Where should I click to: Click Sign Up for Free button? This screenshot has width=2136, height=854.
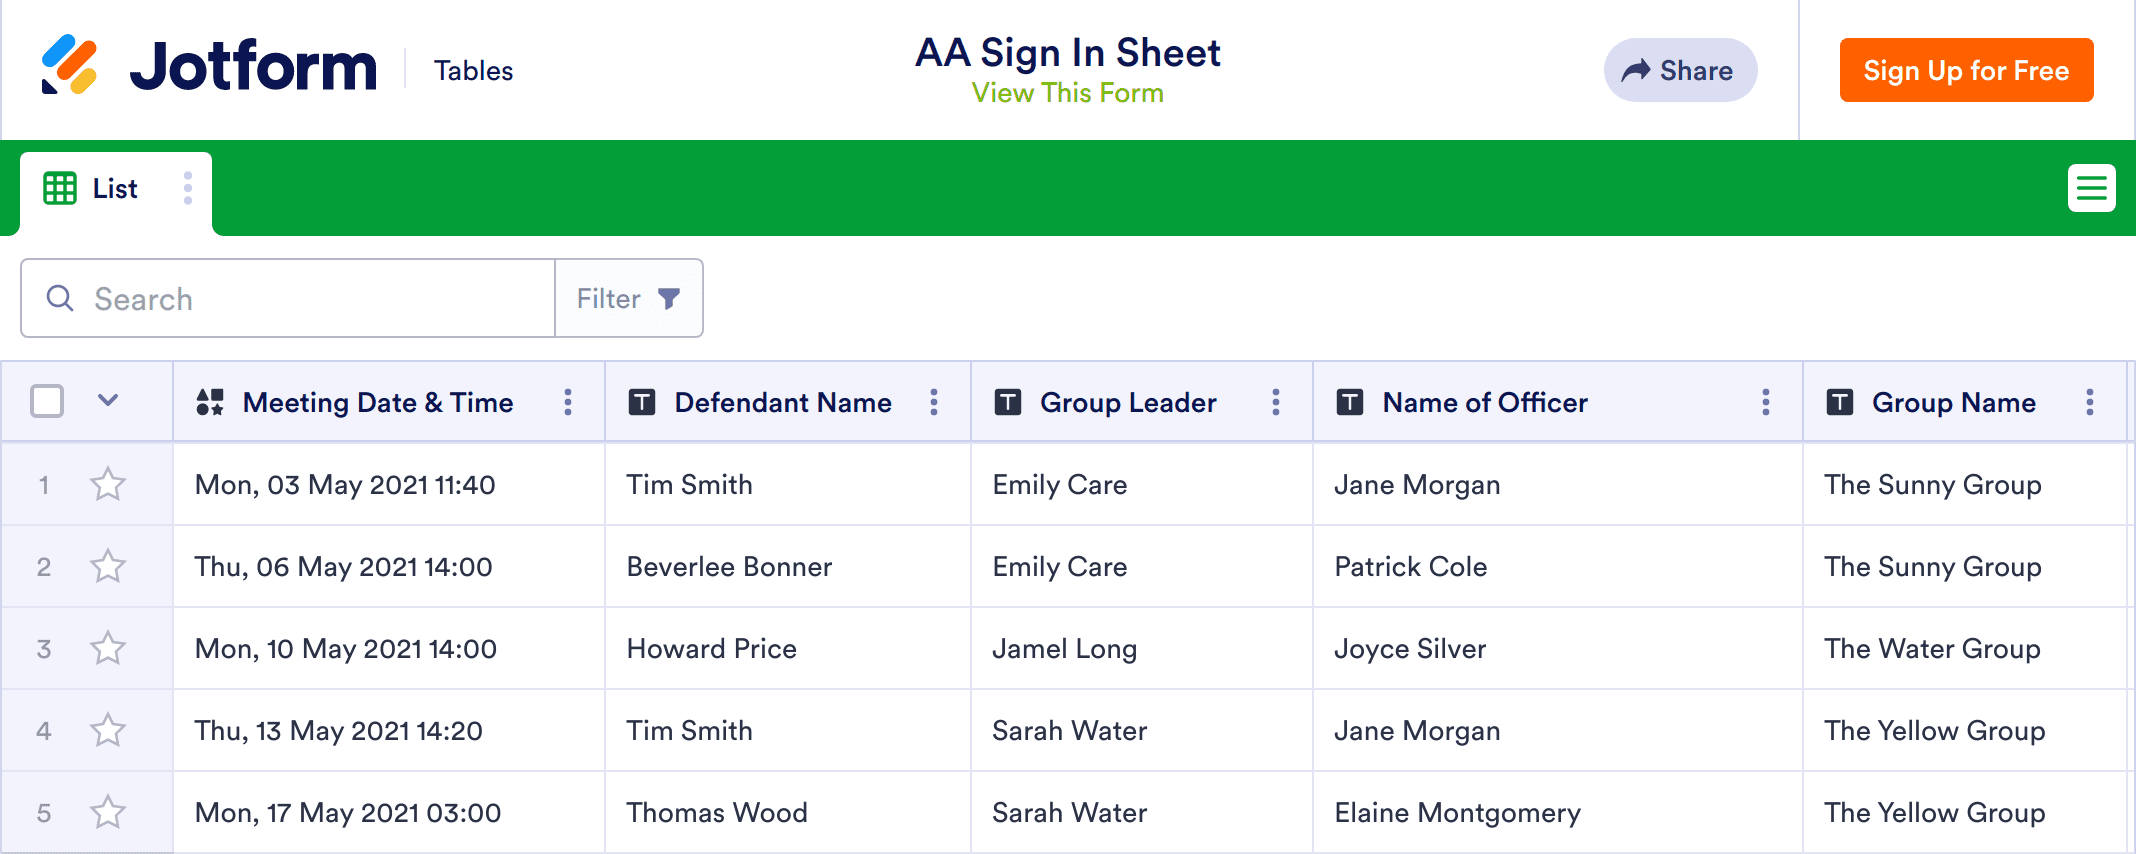pos(1966,70)
